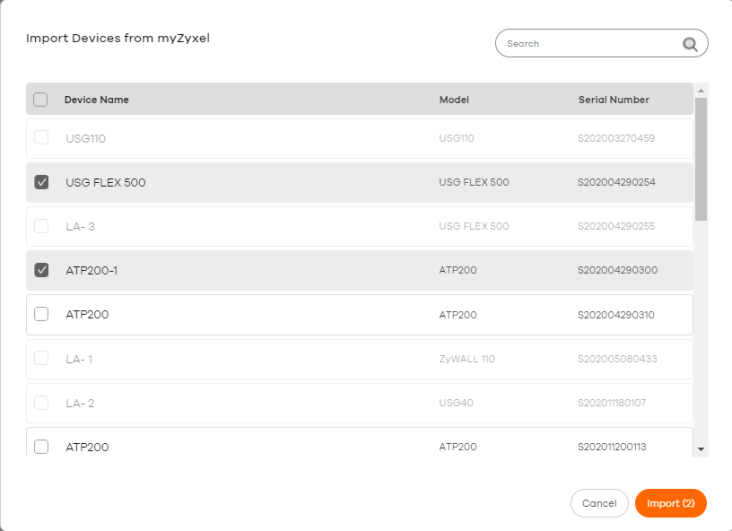The image size is (732, 531).
Task: Check ATP200 with serial S202004290310
Action: pyautogui.click(x=41, y=314)
